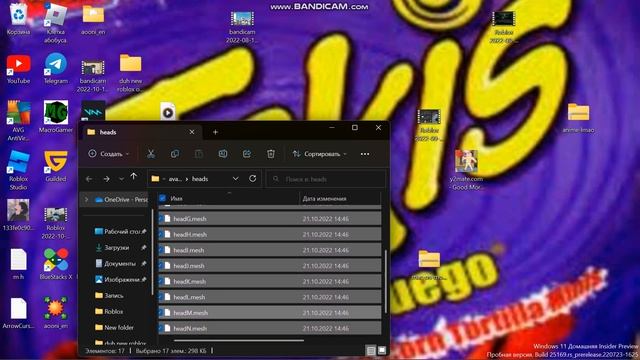Open the Запись folder in sidebar
This screenshot has height=360, width=640.
pos(109,296)
